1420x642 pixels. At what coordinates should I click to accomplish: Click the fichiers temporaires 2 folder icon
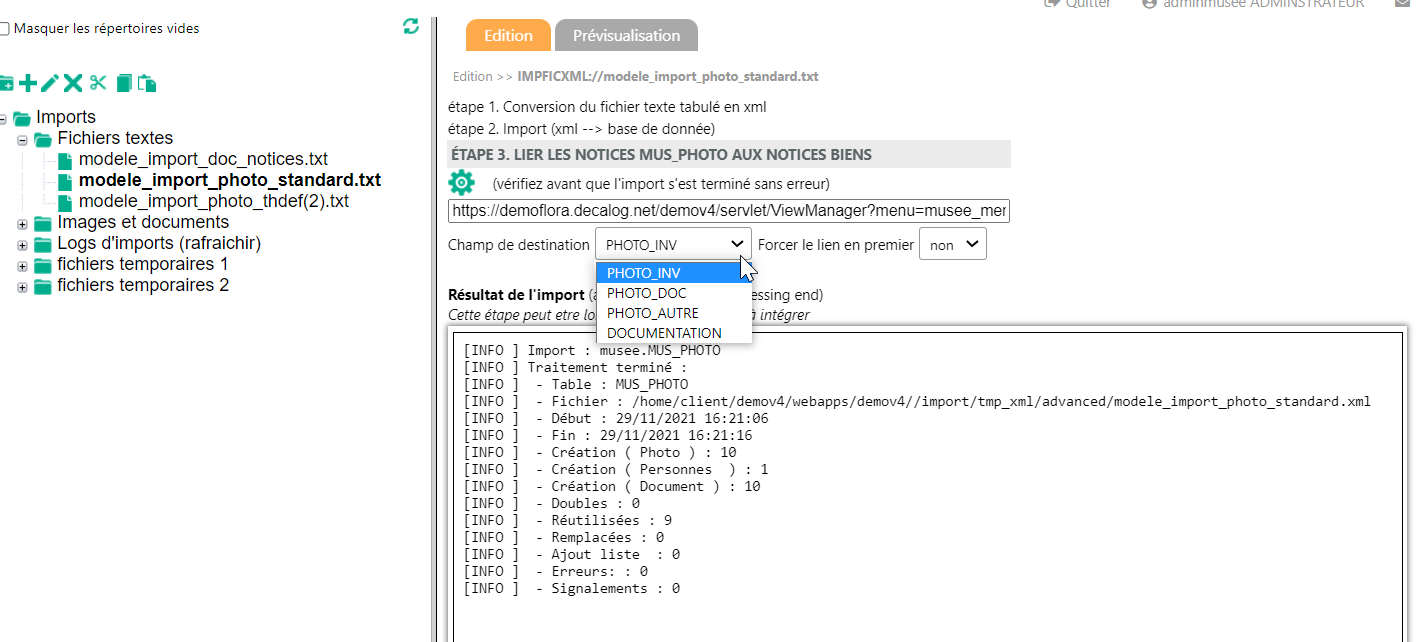pos(43,286)
